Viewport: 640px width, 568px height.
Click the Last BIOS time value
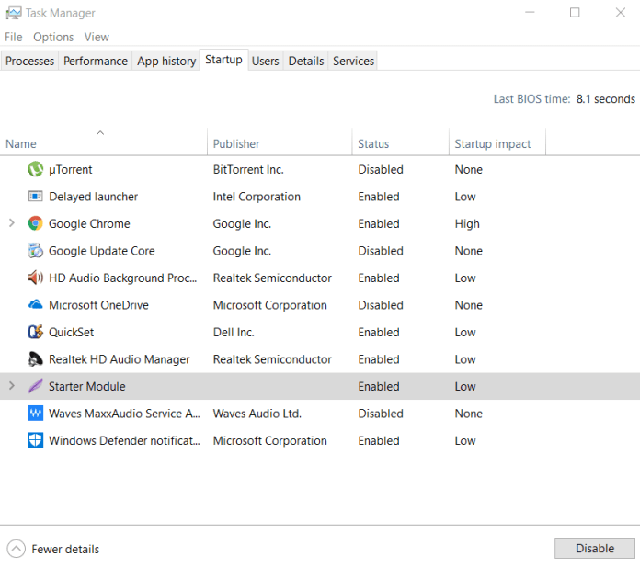tap(605, 99)
